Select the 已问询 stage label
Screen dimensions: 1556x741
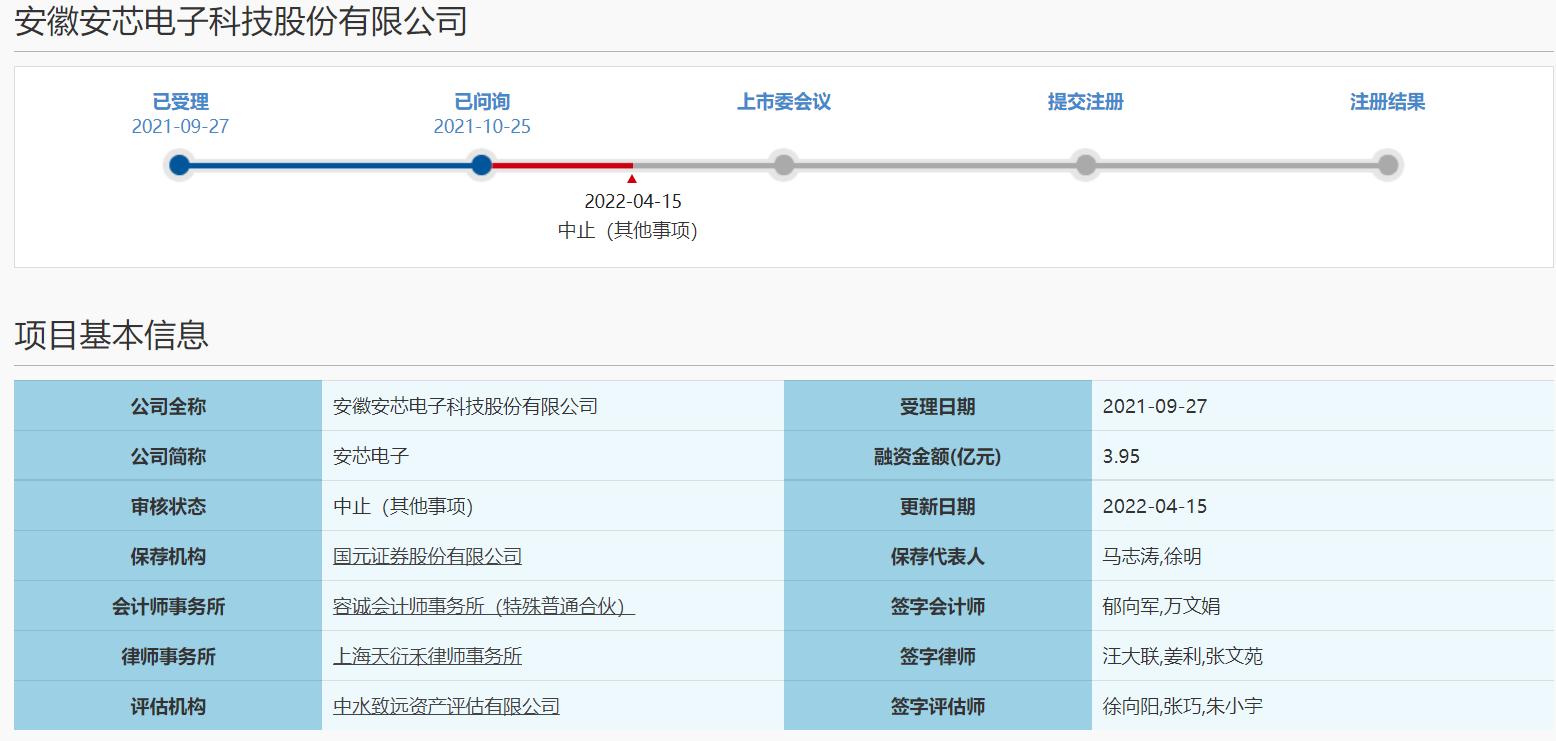click(482, 102)
